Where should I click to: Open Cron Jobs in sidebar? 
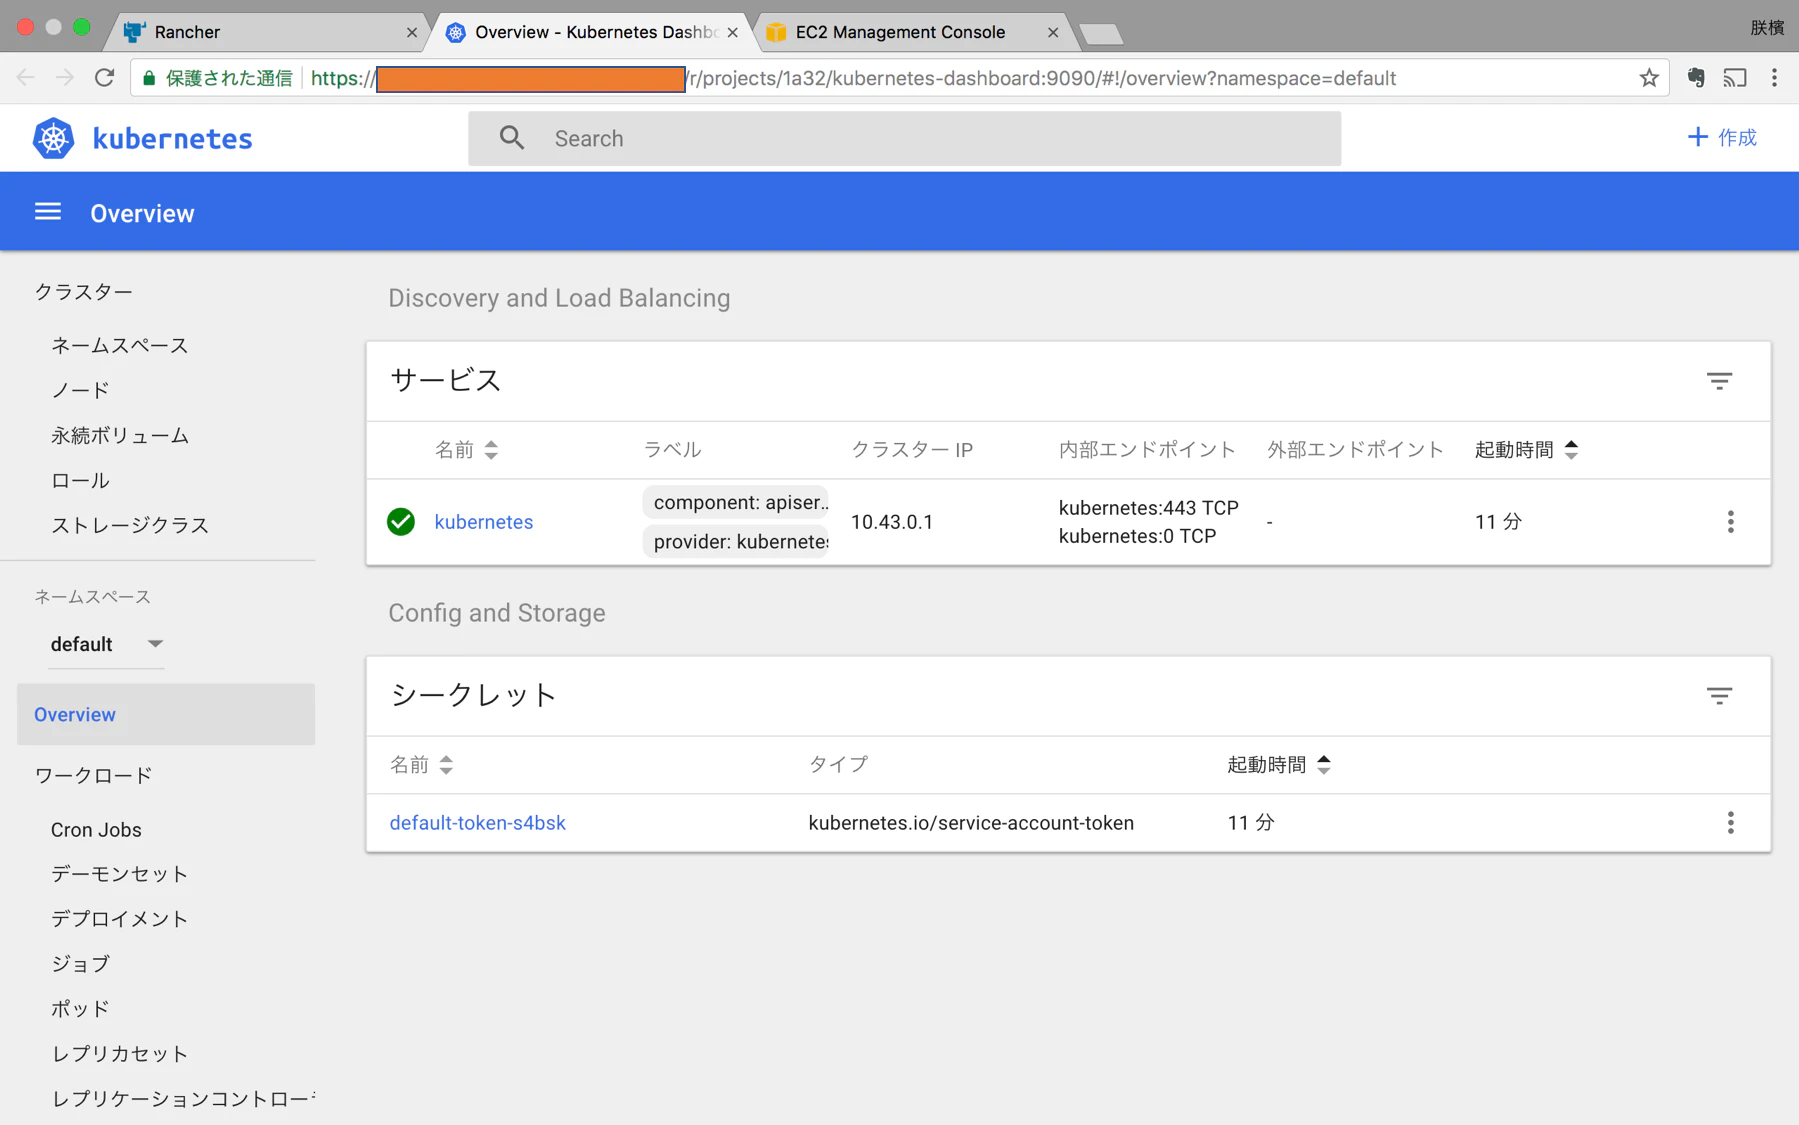pos(96,829)
